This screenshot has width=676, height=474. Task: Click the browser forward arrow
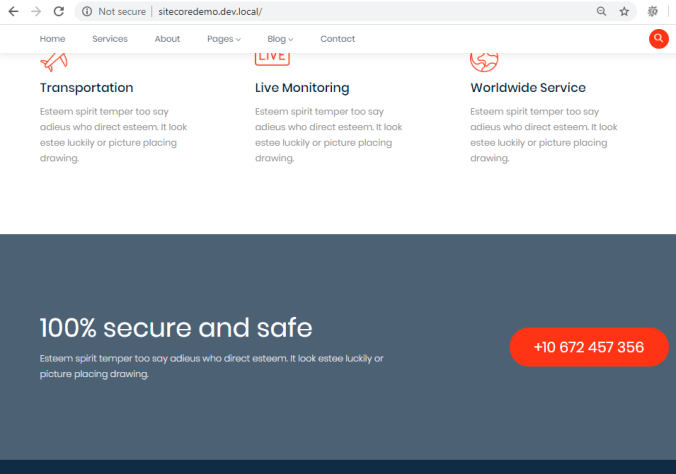(x=36, y=11)
